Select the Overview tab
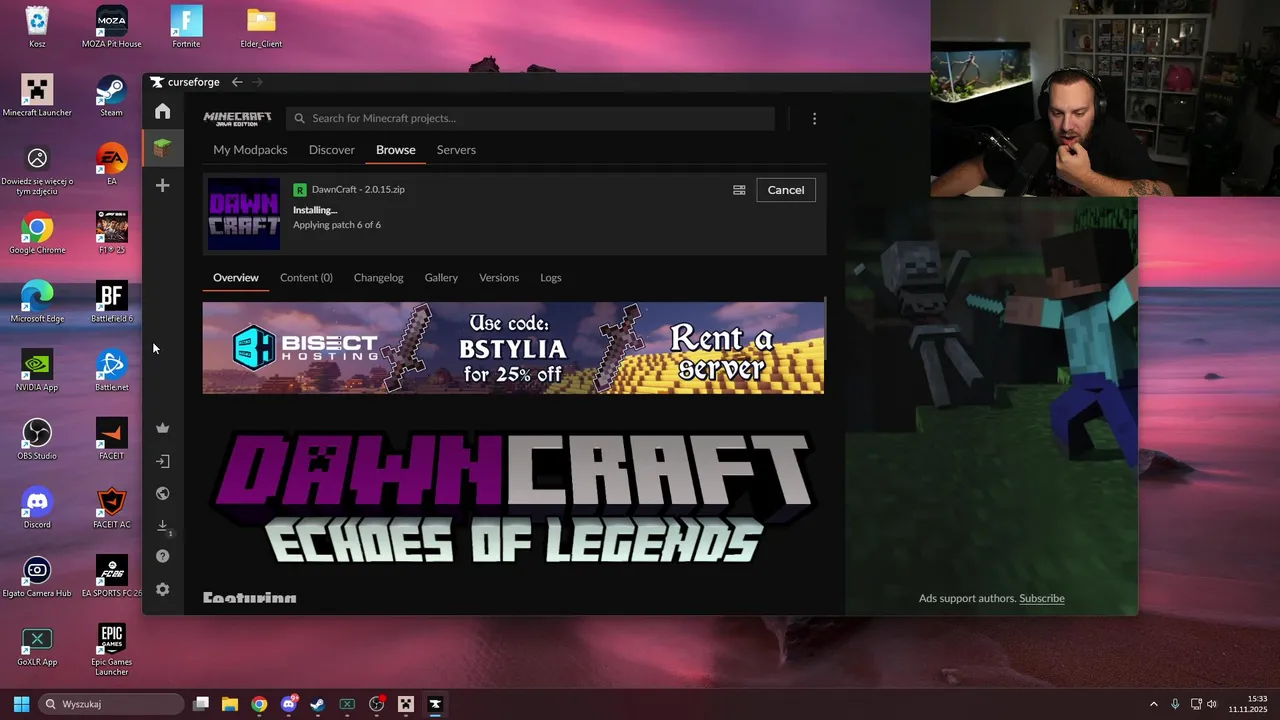The image size is (1280, 720). click(236, 278)
